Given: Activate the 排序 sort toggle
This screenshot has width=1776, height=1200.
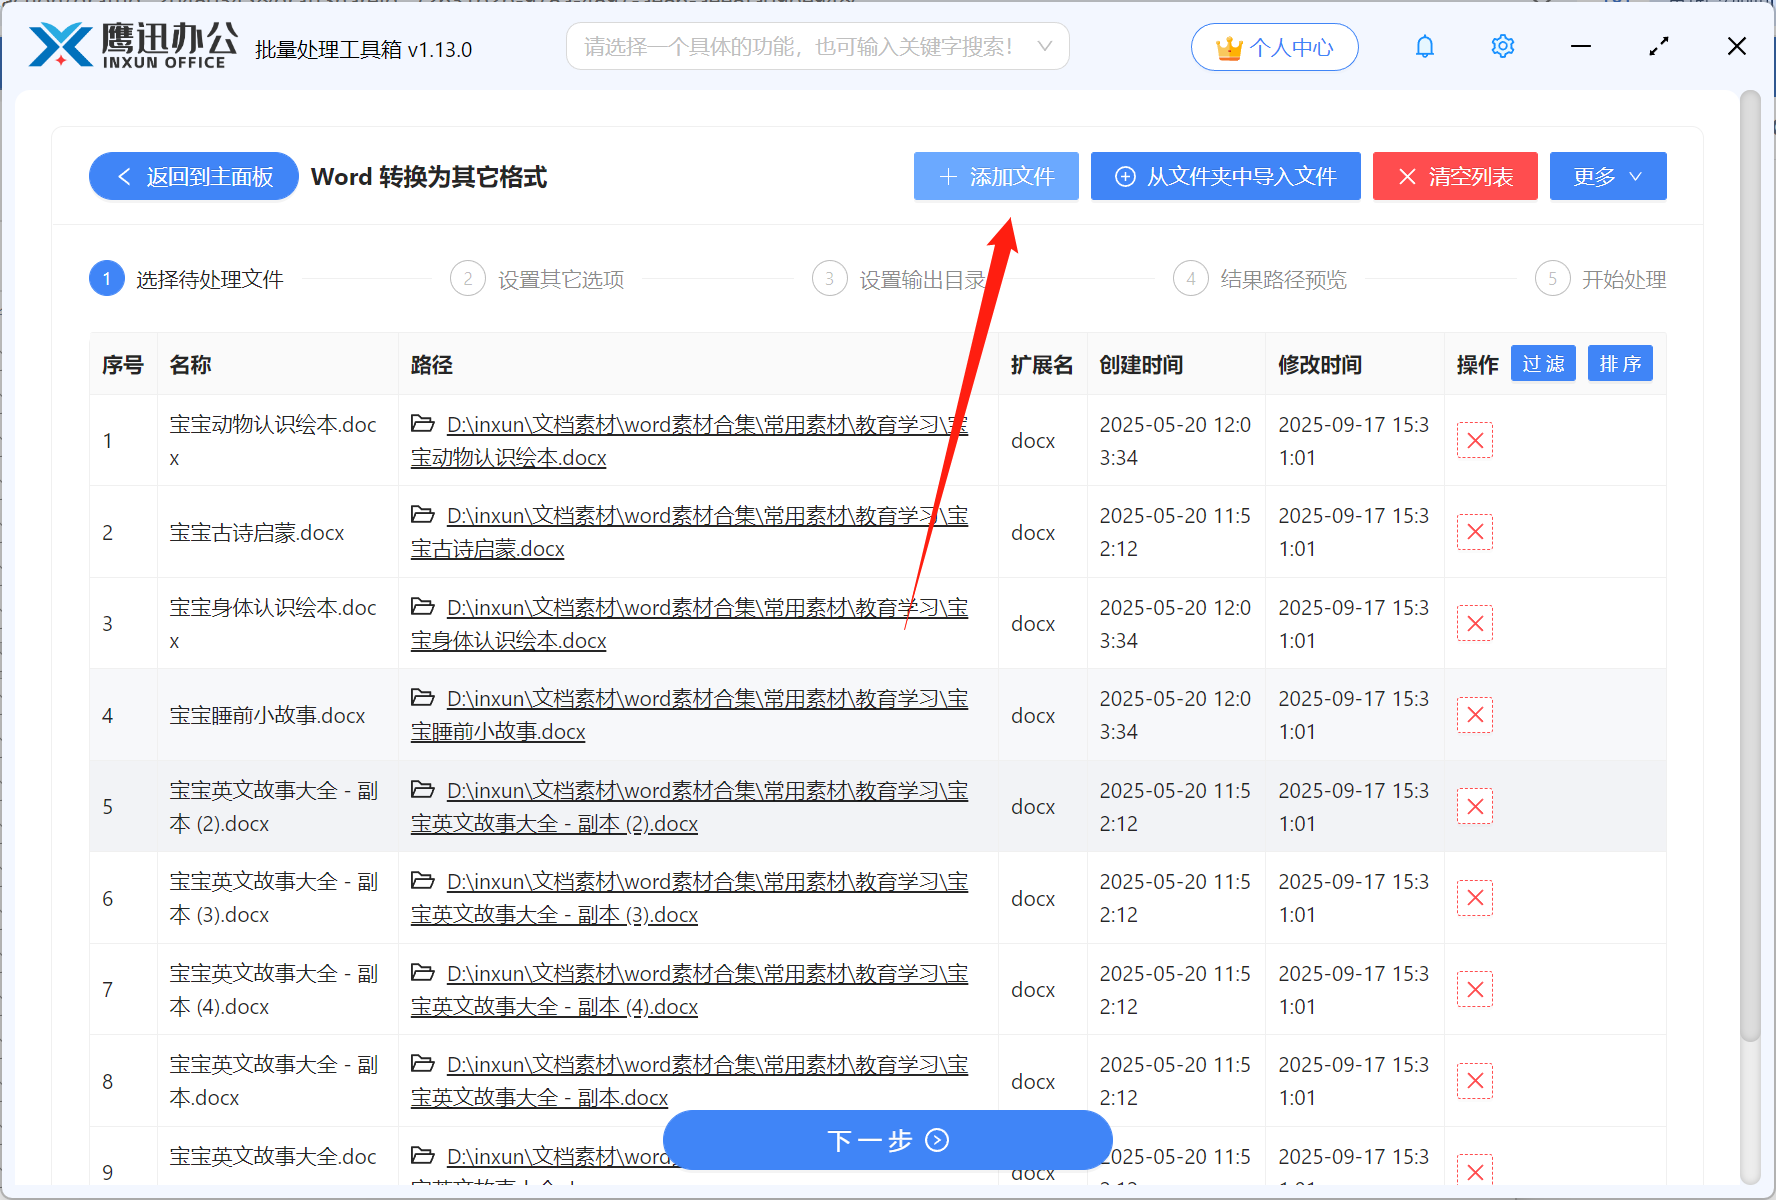Looking at the screenshot, I should (x=1619, y=363).
